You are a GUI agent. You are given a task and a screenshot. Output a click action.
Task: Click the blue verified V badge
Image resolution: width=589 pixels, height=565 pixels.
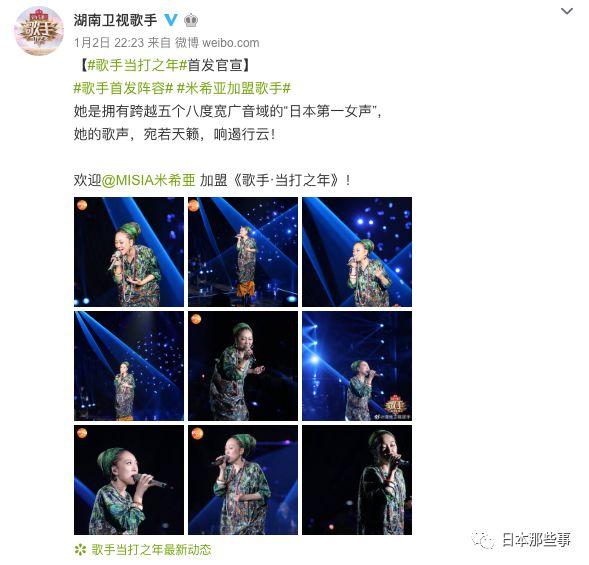pos(171,20)
